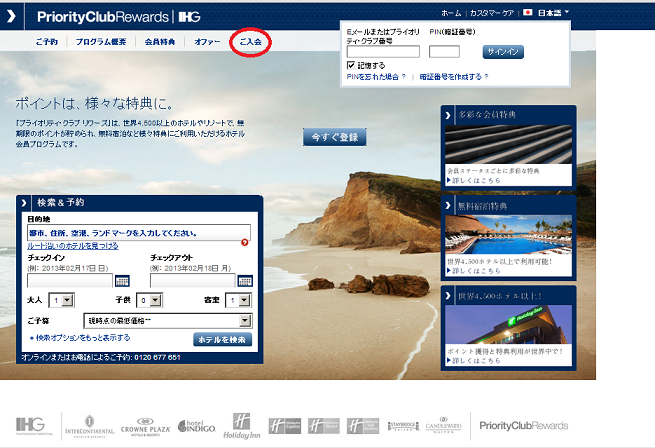Open the ご入会 menu item

tap(250, 42)
